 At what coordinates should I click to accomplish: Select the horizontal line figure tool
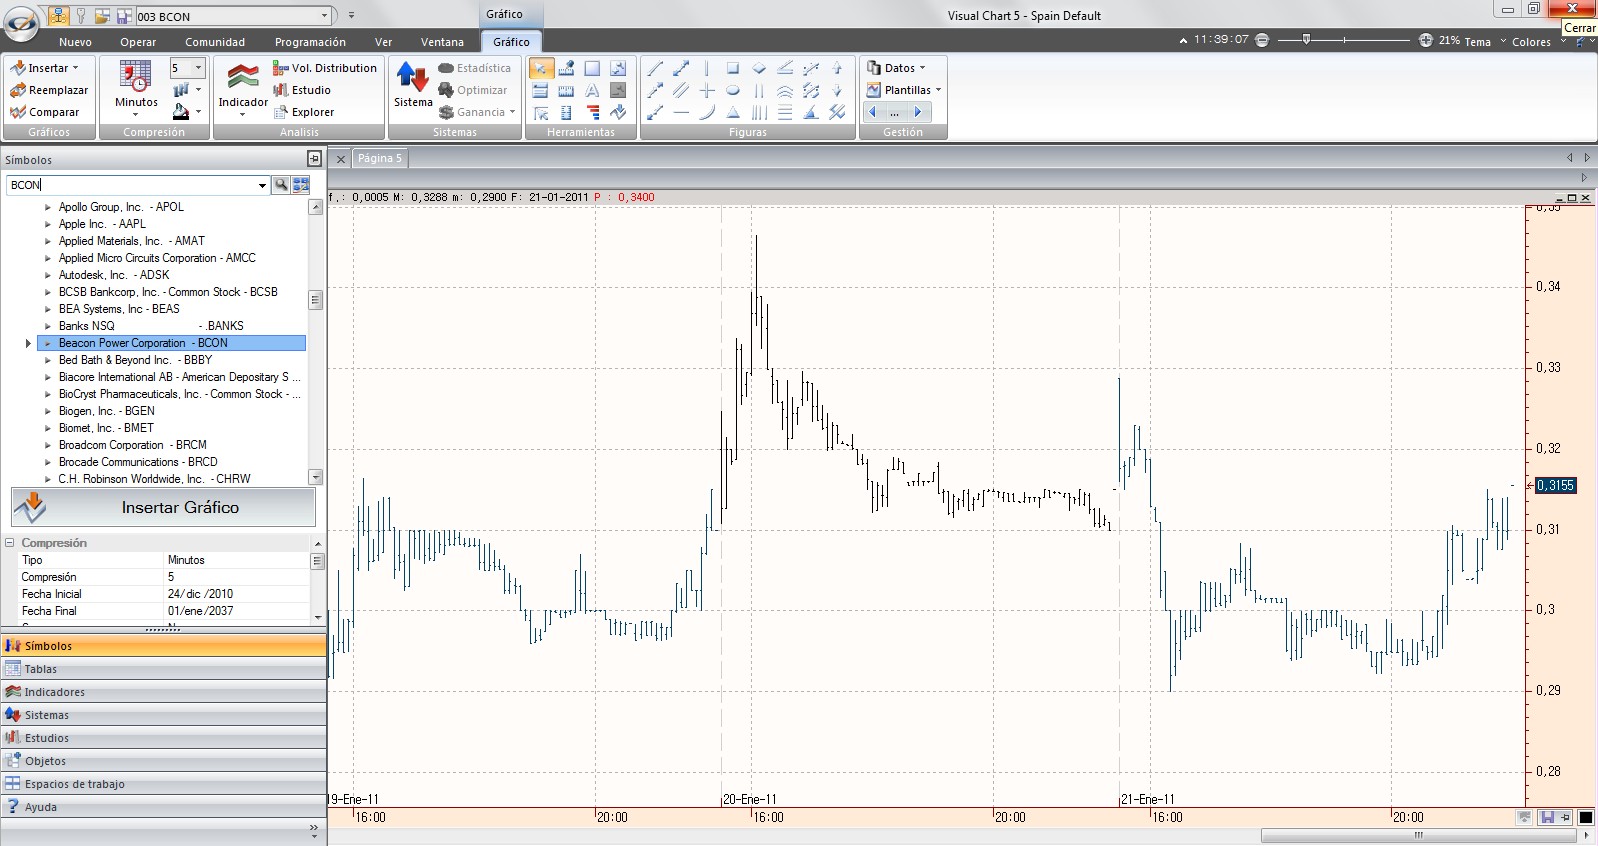681,112
